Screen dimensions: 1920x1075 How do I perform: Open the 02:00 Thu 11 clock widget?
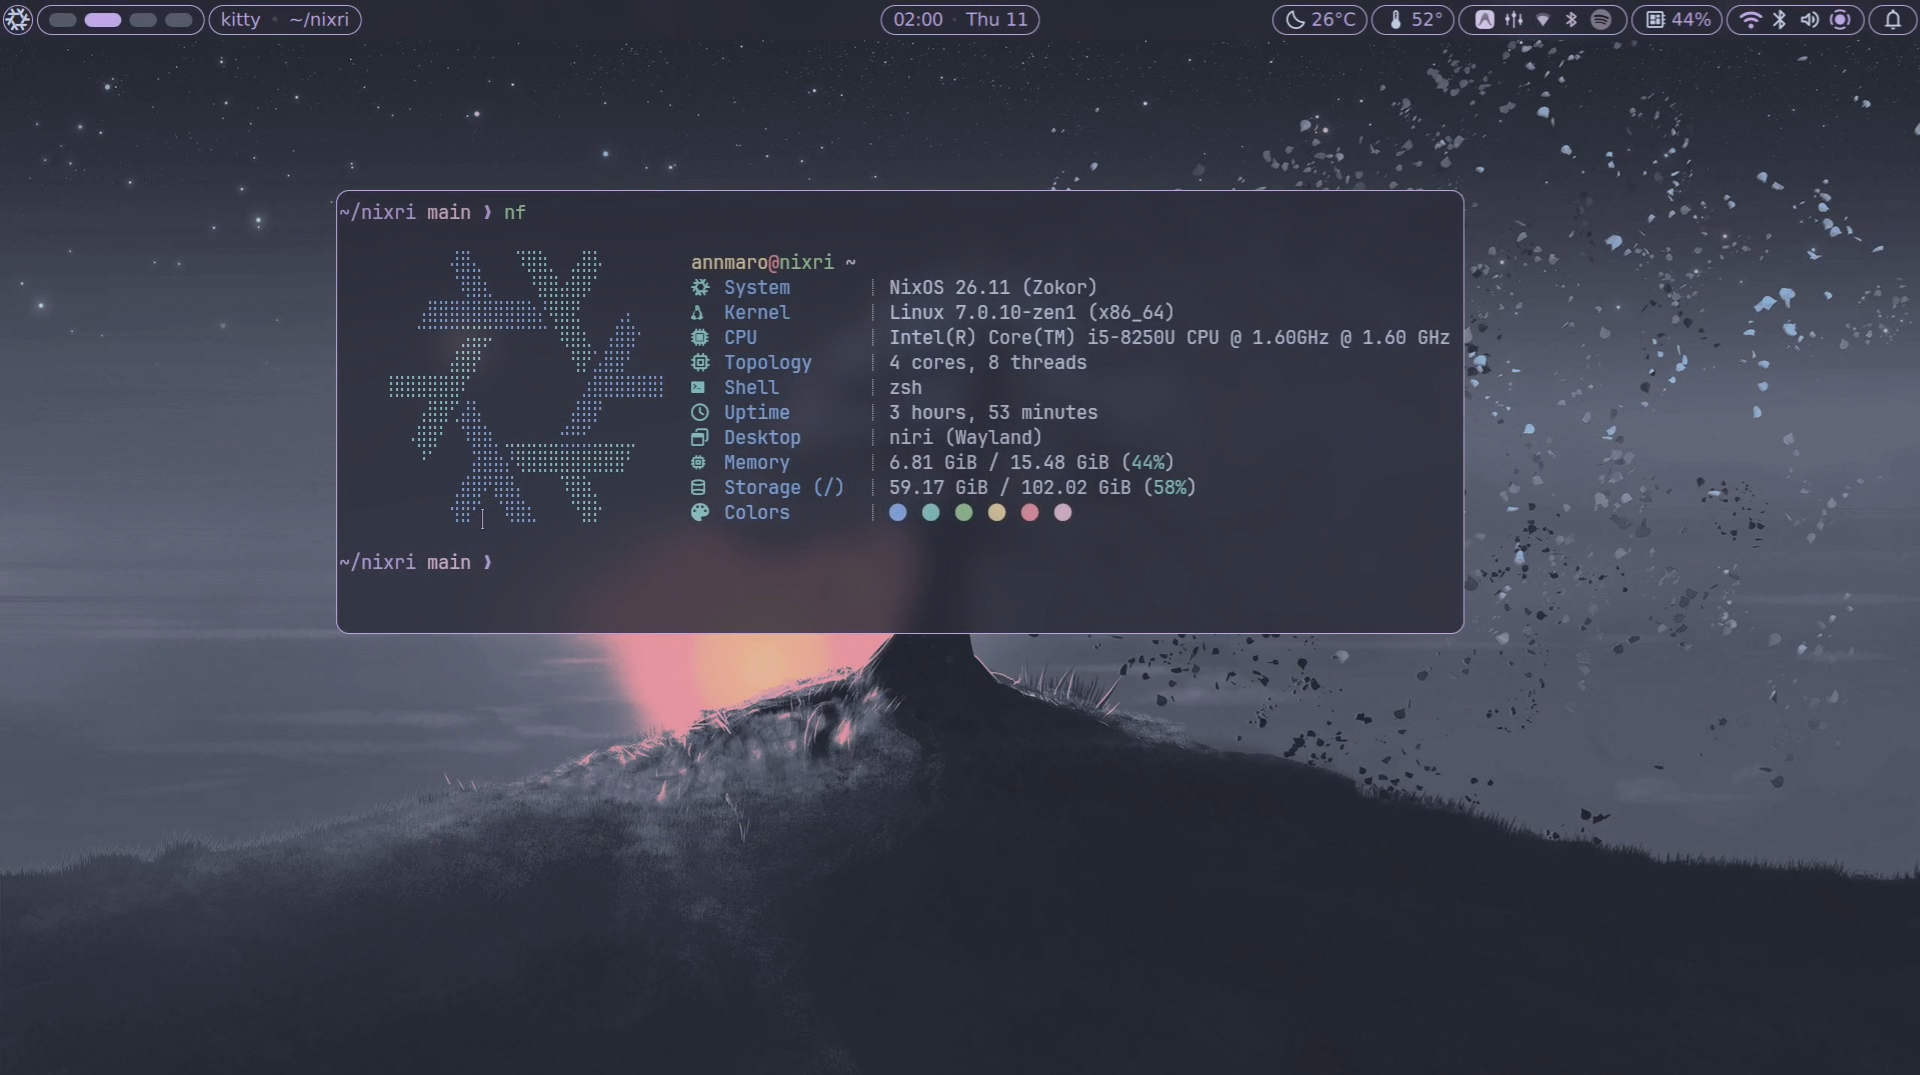point(960,20)
